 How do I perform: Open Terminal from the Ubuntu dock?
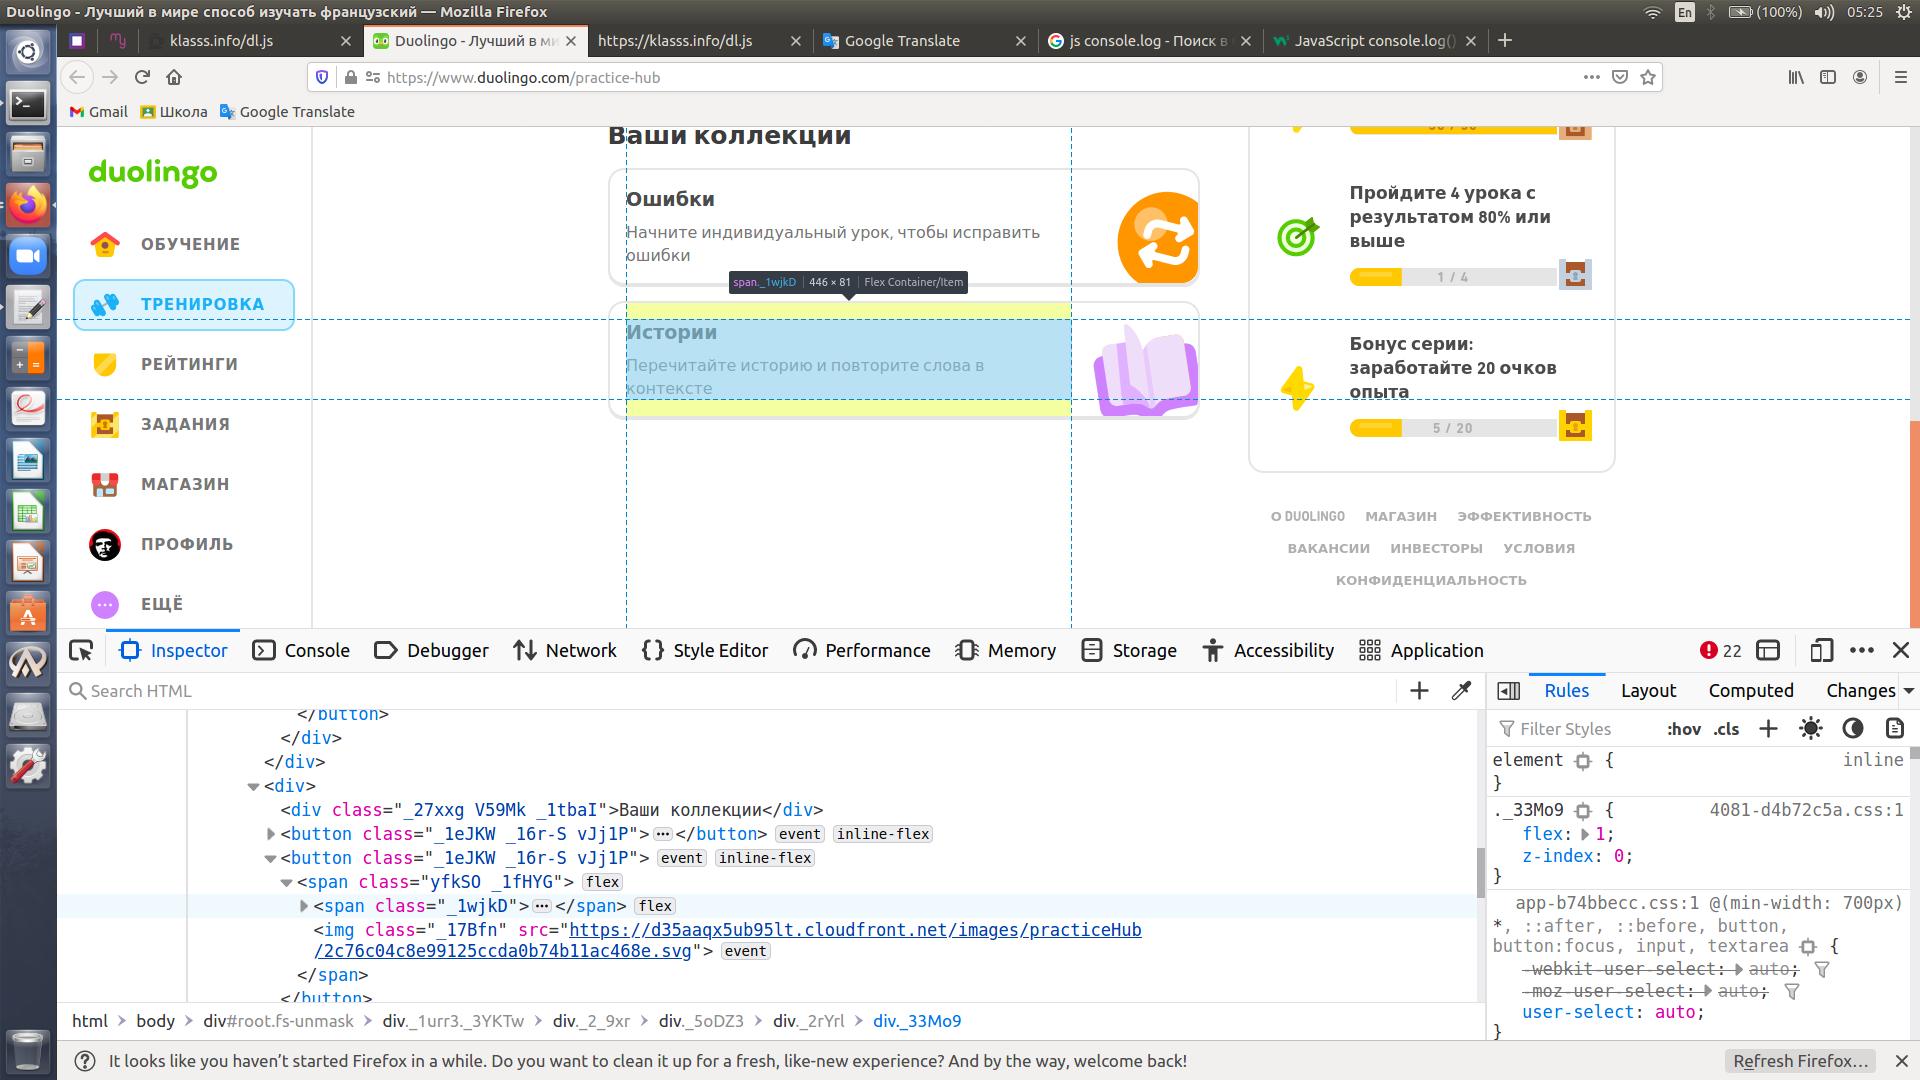pos(27,103)
